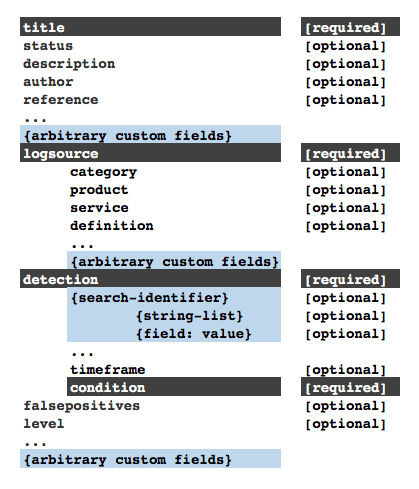Click the bottom {arbitrary custom fields} box
The height and width of the screenshot is (489, 419).
[150, 459]
